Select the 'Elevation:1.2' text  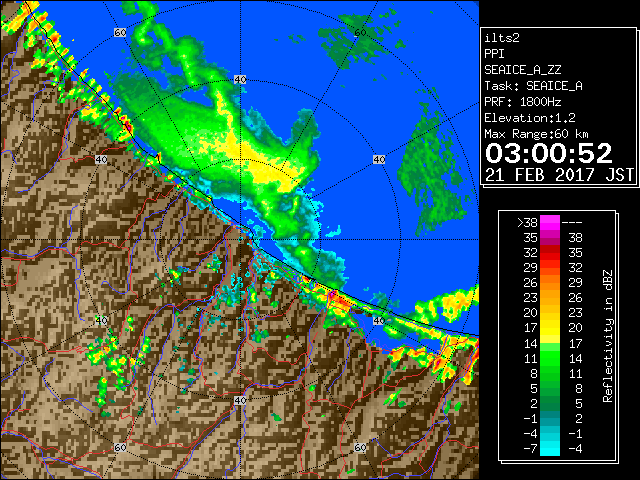530,118
